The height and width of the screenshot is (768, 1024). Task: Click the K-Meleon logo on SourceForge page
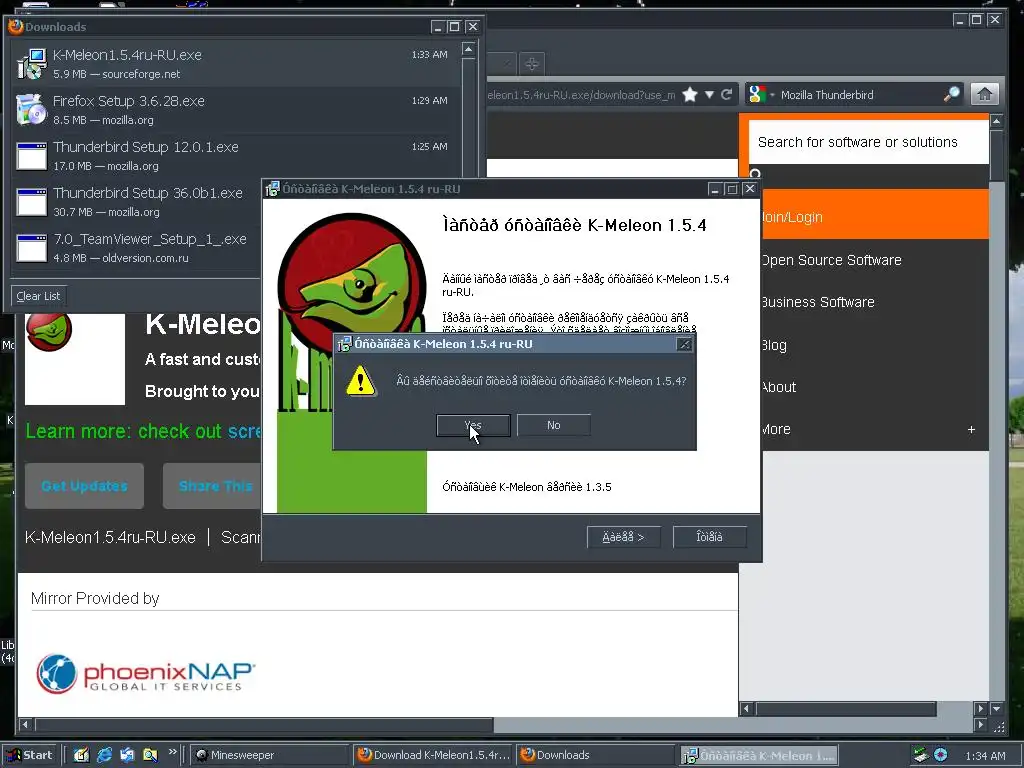coord(49,330)
